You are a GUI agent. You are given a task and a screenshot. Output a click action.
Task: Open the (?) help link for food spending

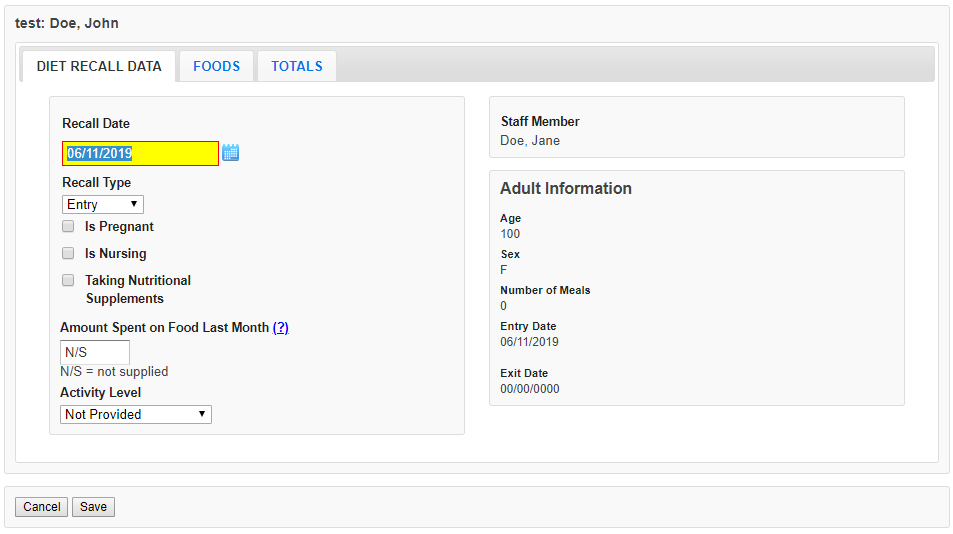(280, 328)
